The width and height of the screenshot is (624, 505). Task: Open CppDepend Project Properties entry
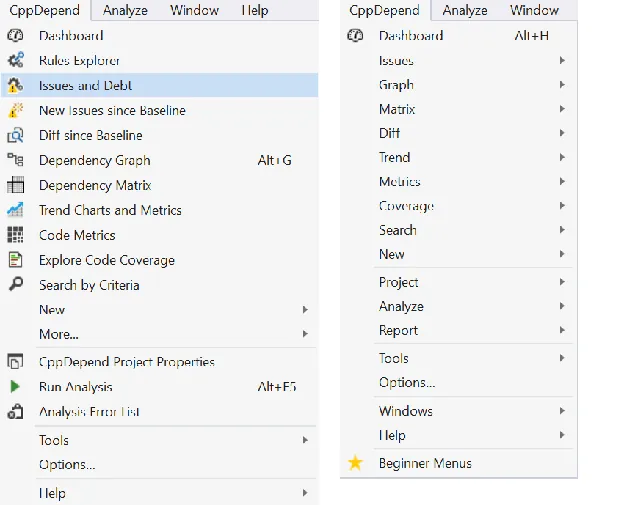pyautogui.click(x=160, y=362)
